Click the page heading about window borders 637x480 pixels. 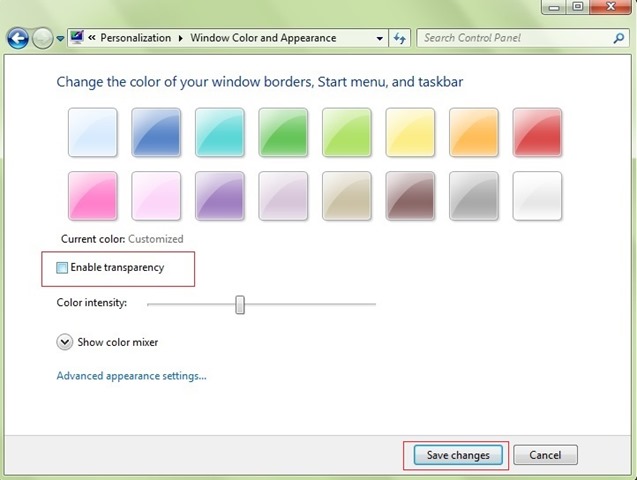click(260, 82)
